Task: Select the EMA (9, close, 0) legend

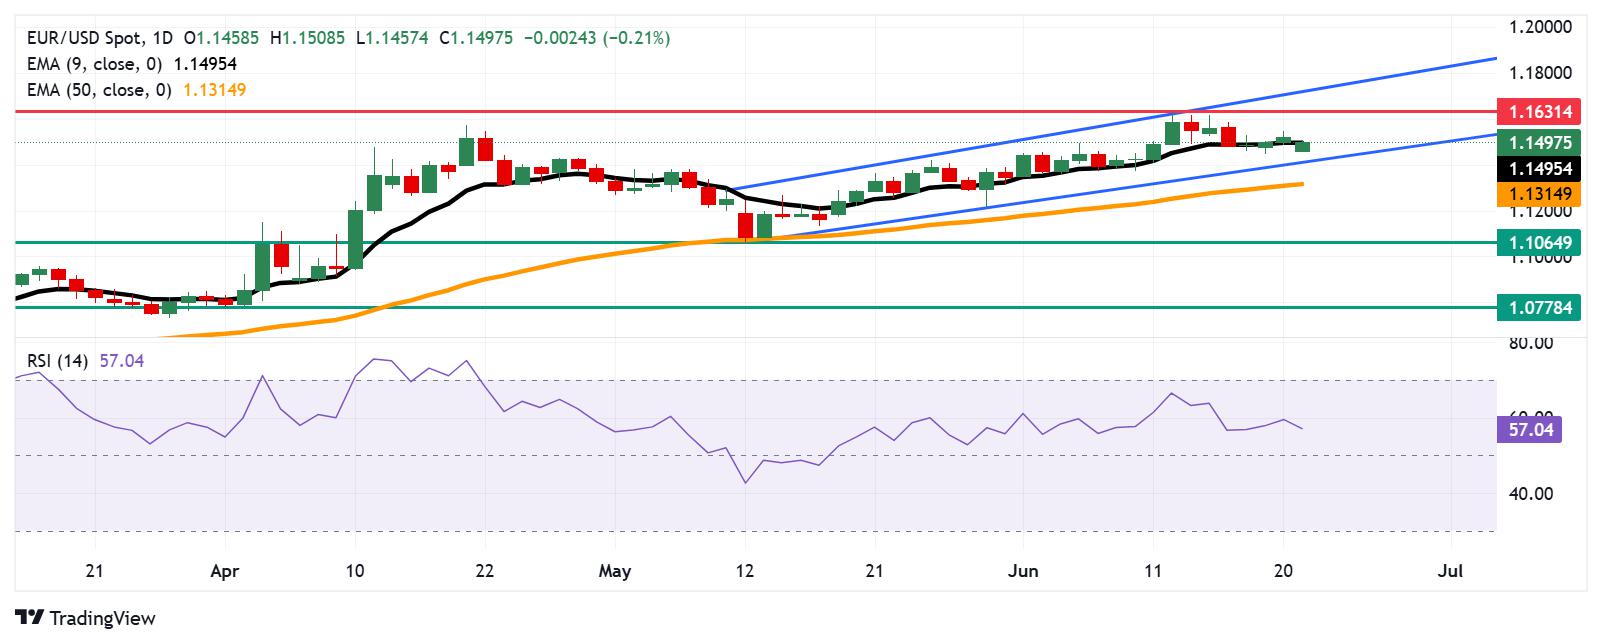Action: coord(93,64)
